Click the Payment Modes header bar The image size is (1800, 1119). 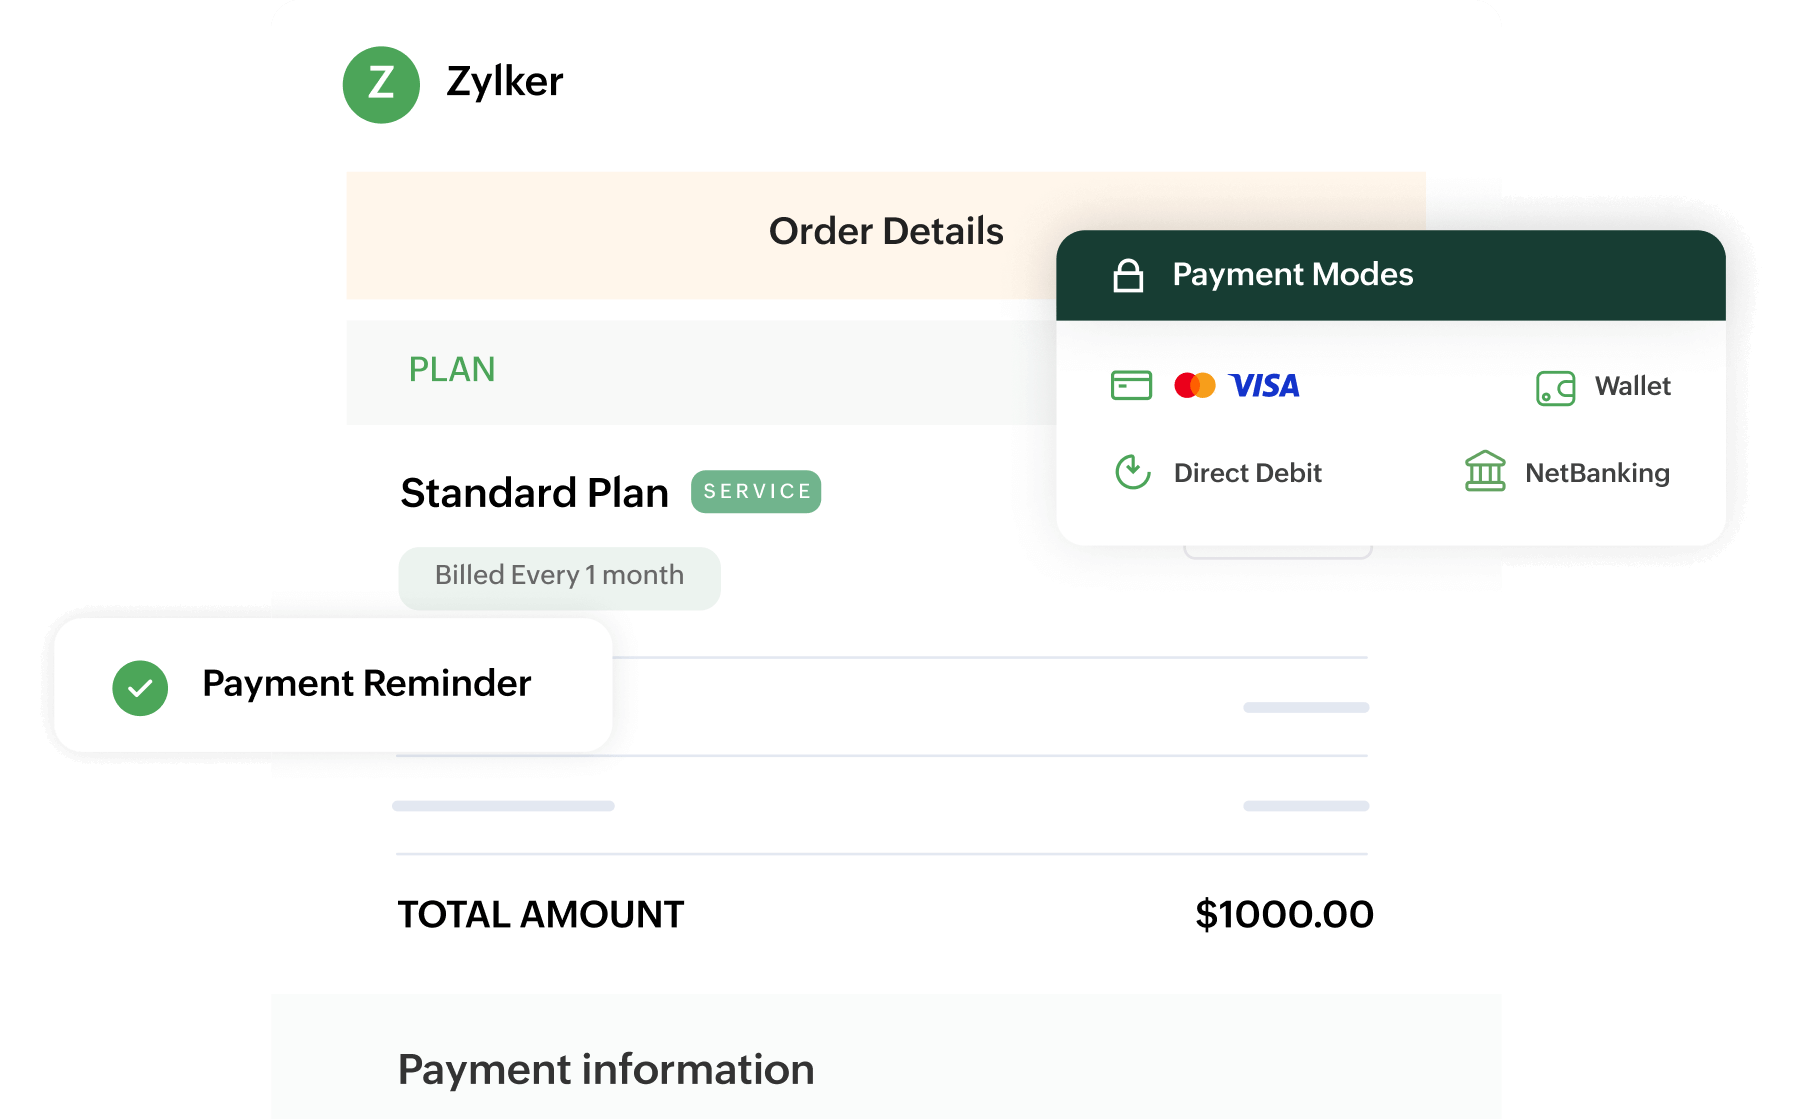(1390, 275)
